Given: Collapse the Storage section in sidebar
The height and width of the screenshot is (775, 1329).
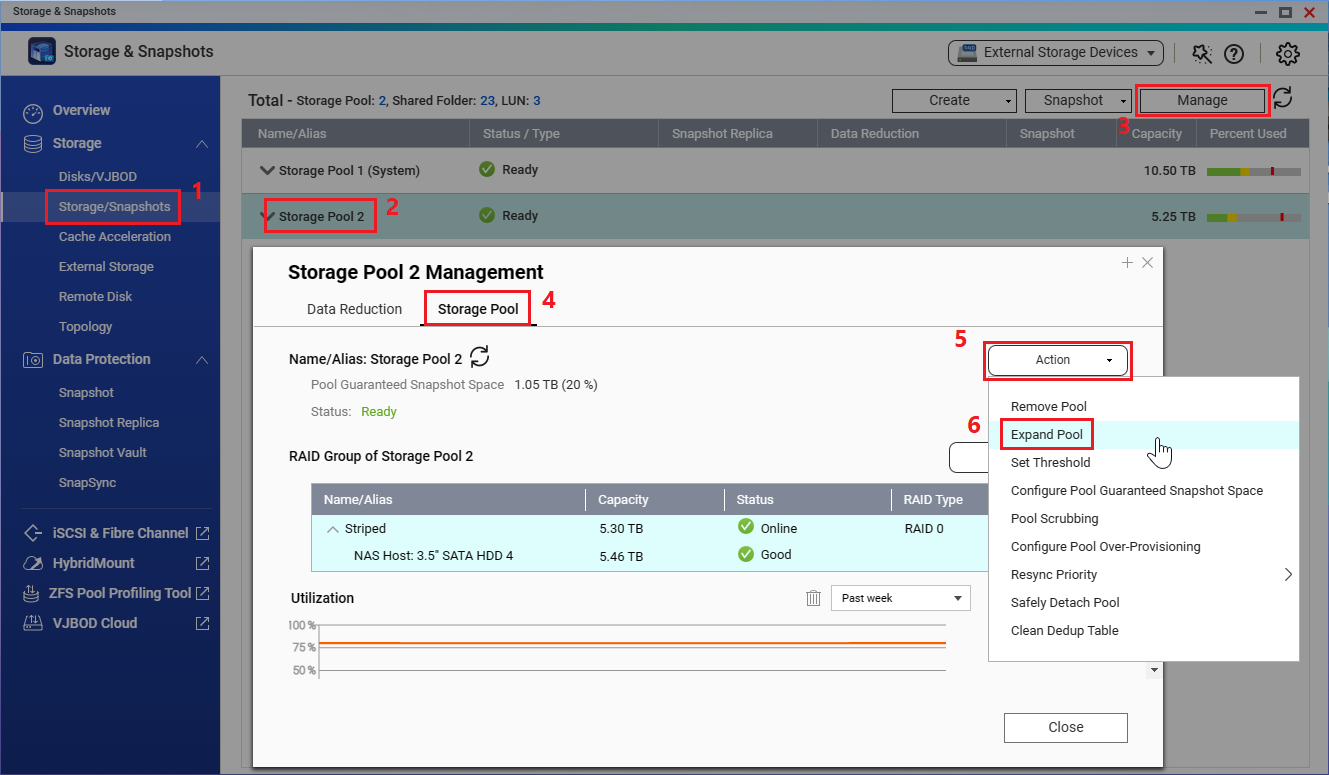Looking at the screenshot, I should [x=202, y=144].
